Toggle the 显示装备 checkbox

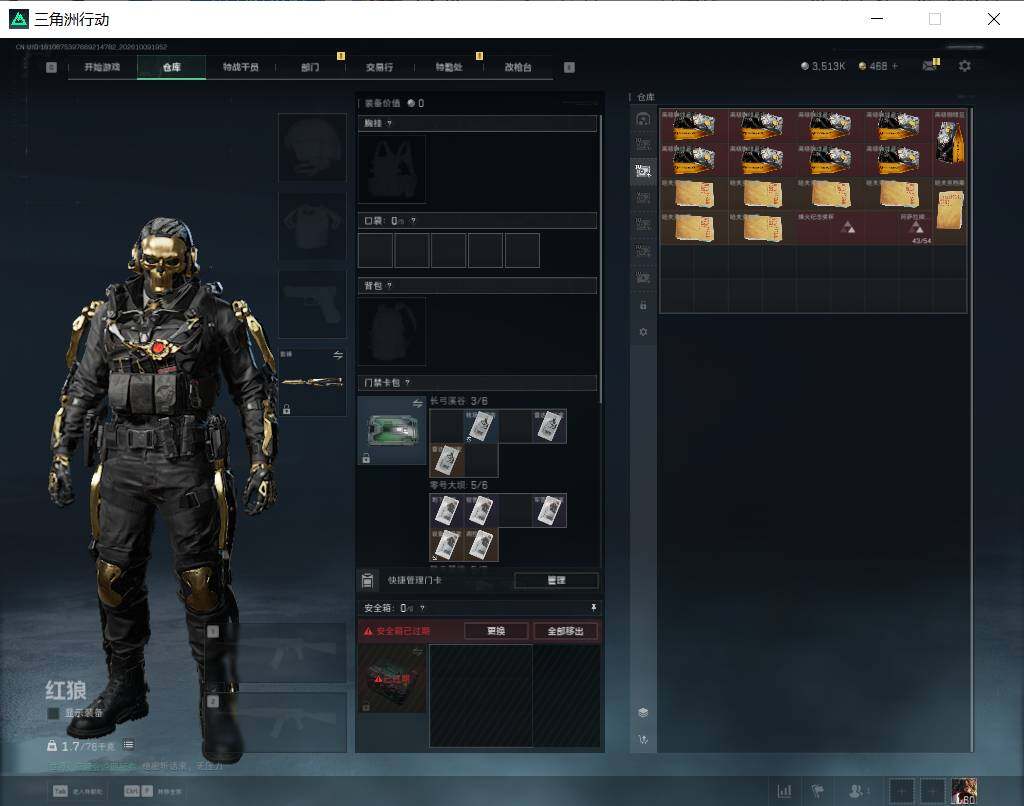pyautogui.click(x=54, y=713)
